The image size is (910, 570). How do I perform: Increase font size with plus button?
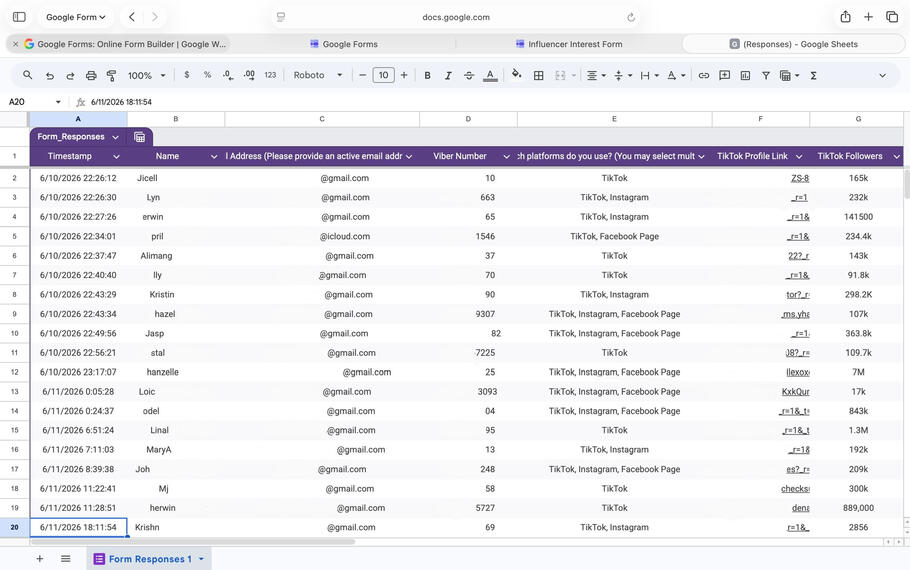[404, 75]
